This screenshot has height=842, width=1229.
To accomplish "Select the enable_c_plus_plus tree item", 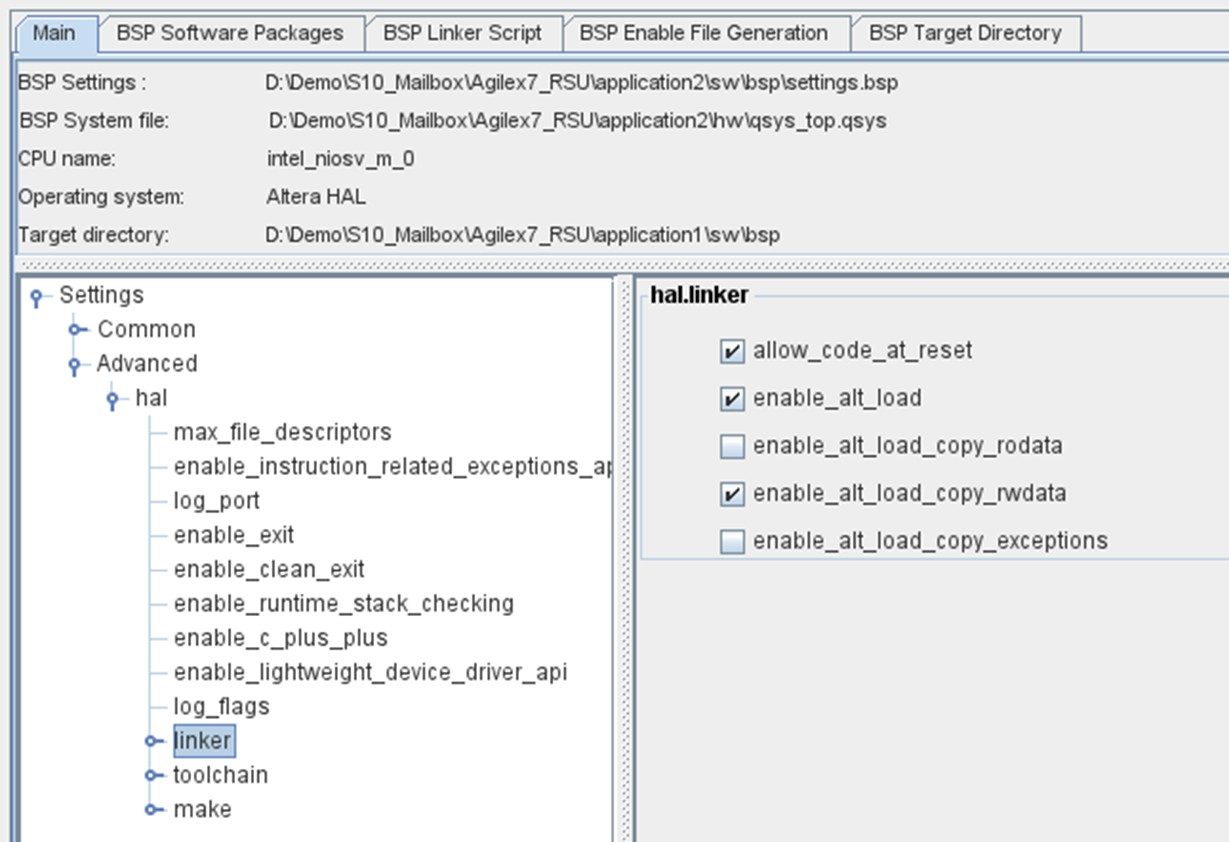I will click(x=280, y=638).
